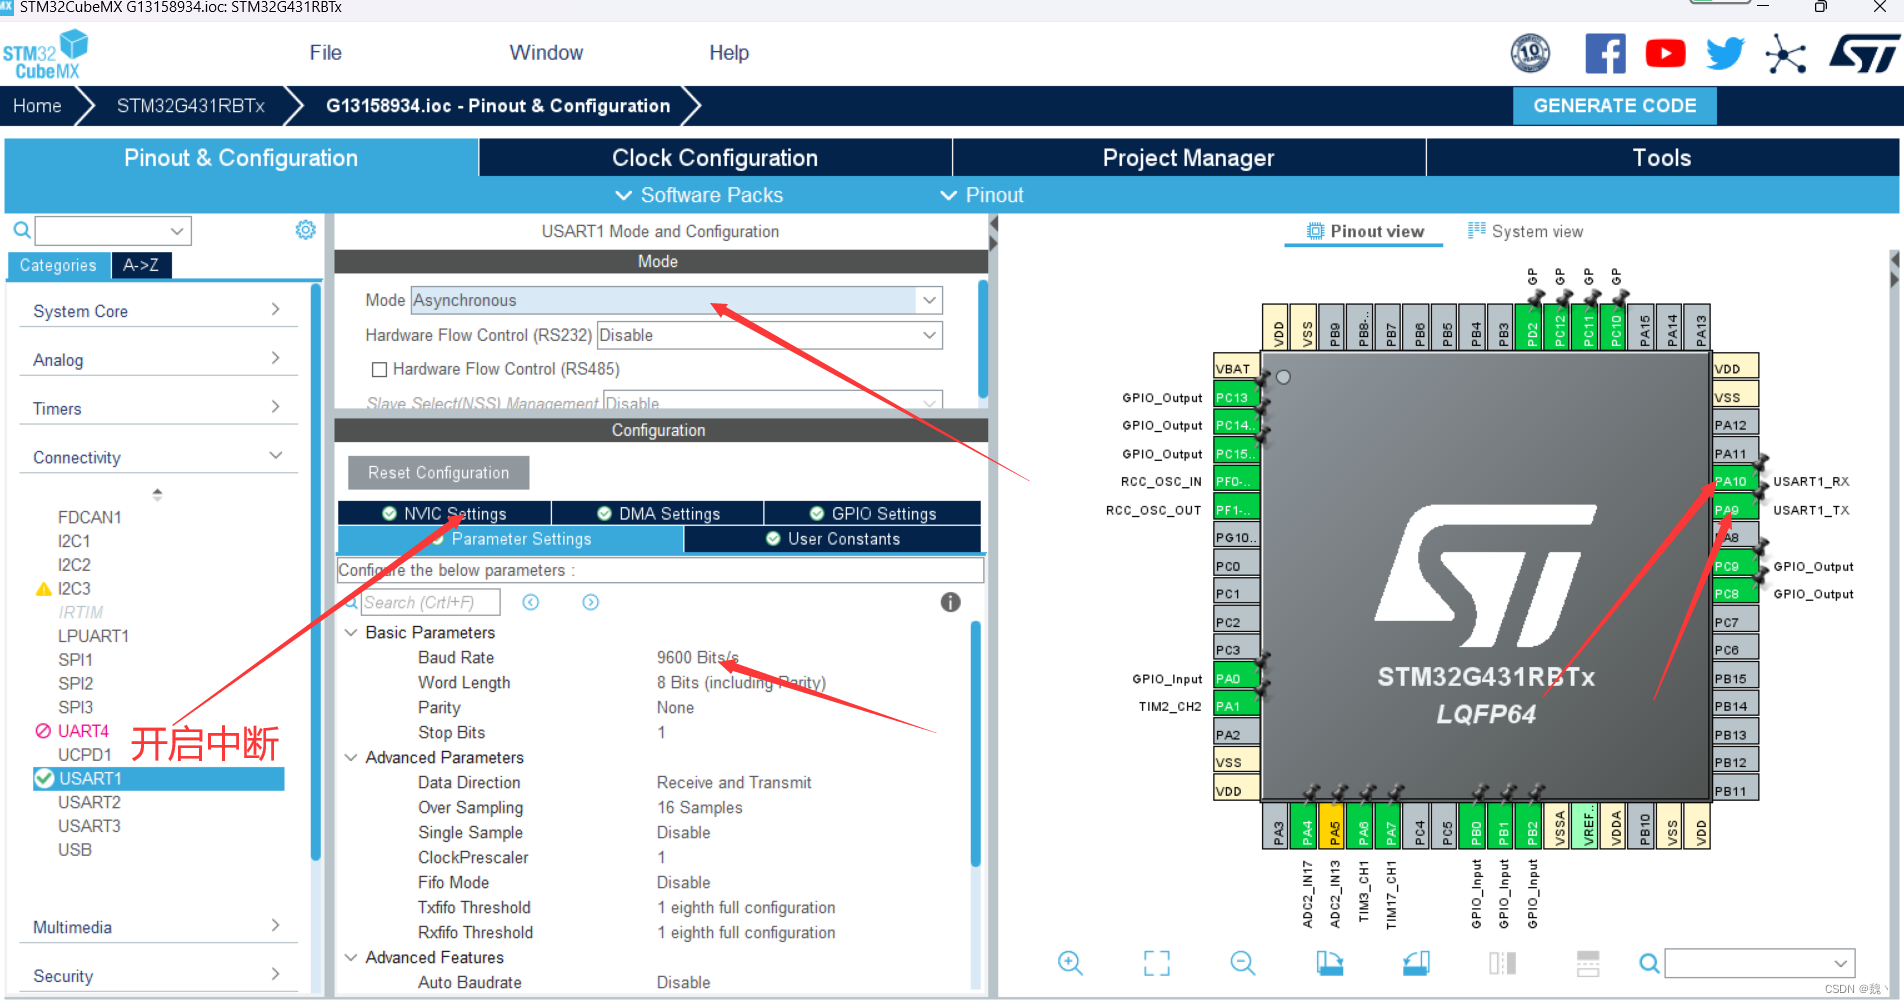Open the Help menu
This screenshot has height=1004, width=1904.
tap(729, 53)
